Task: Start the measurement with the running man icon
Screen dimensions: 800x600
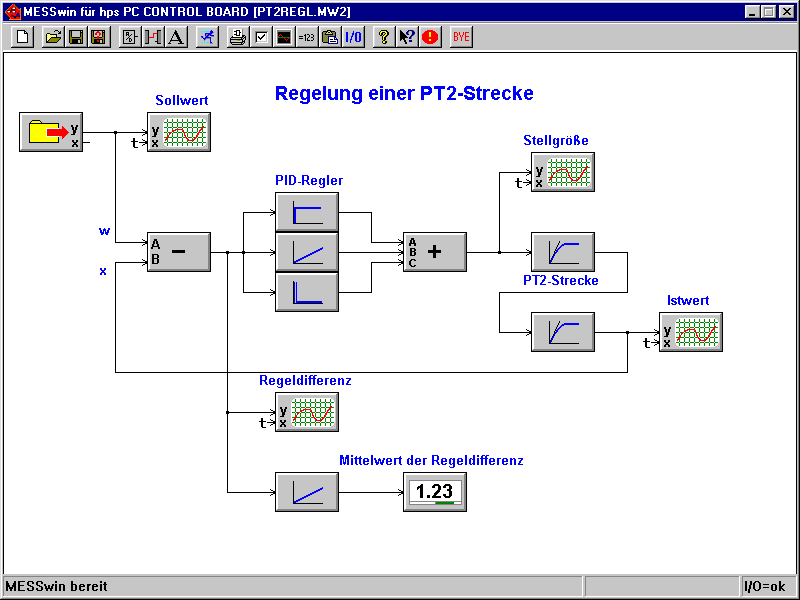Action: point(206,37)
